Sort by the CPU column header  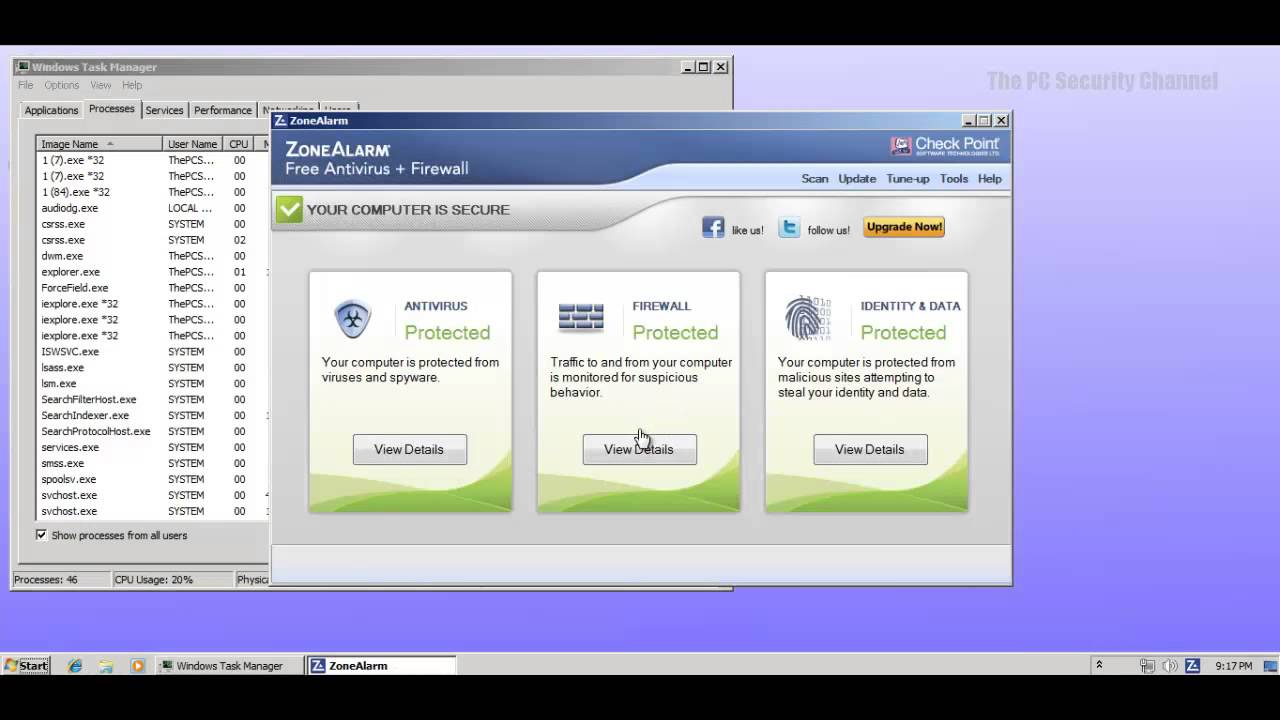(x=239, y=144)
